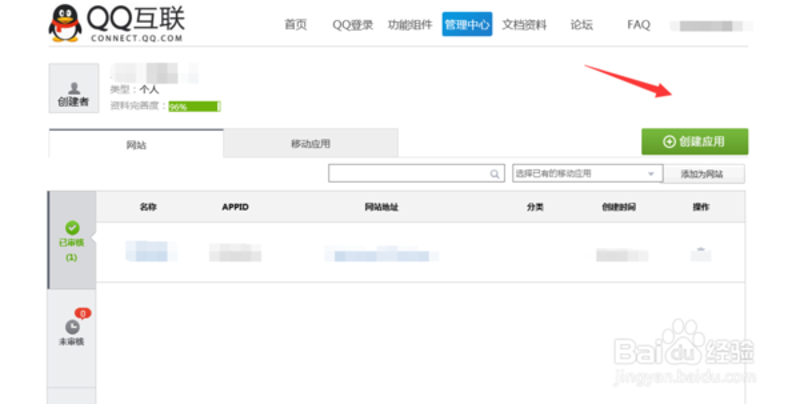The width and height of the screenshot is (800, 404).
Task: Open the 功能组件 nav item
Action: tap(410, 24)
